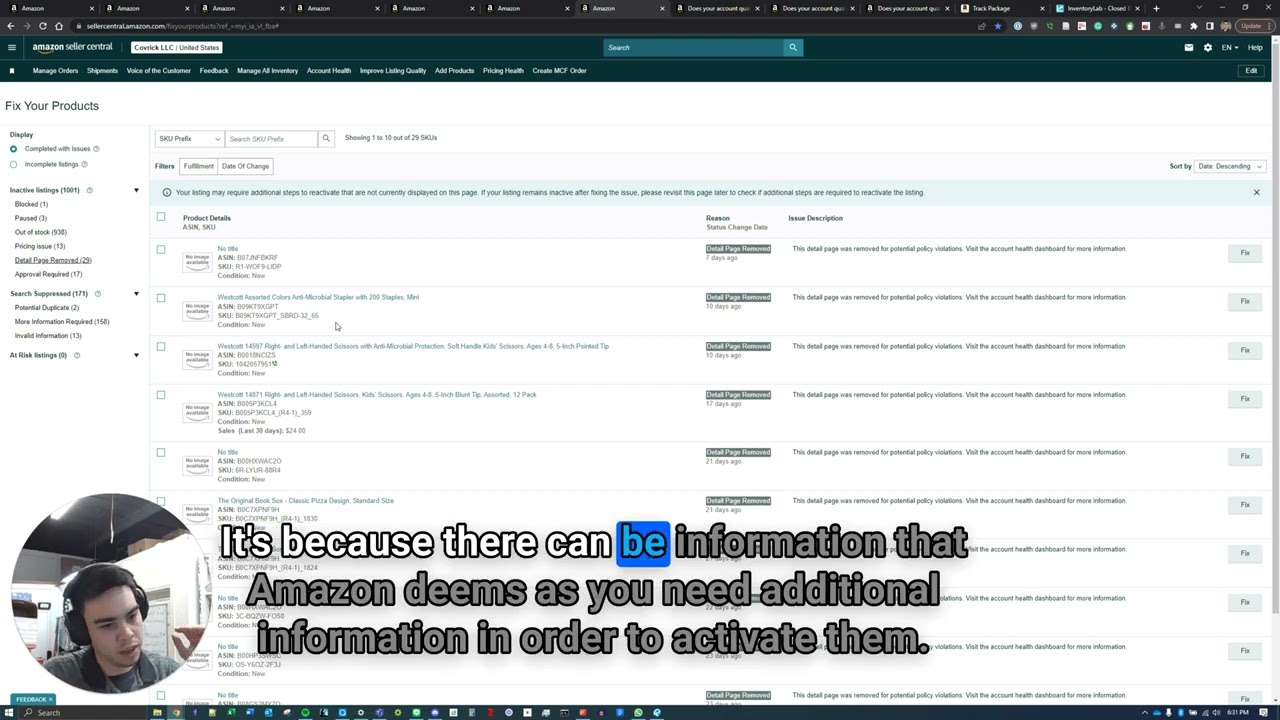Click info icon beside Completed with Issues
Viewport: 1280px width, 720px height.
96,149
